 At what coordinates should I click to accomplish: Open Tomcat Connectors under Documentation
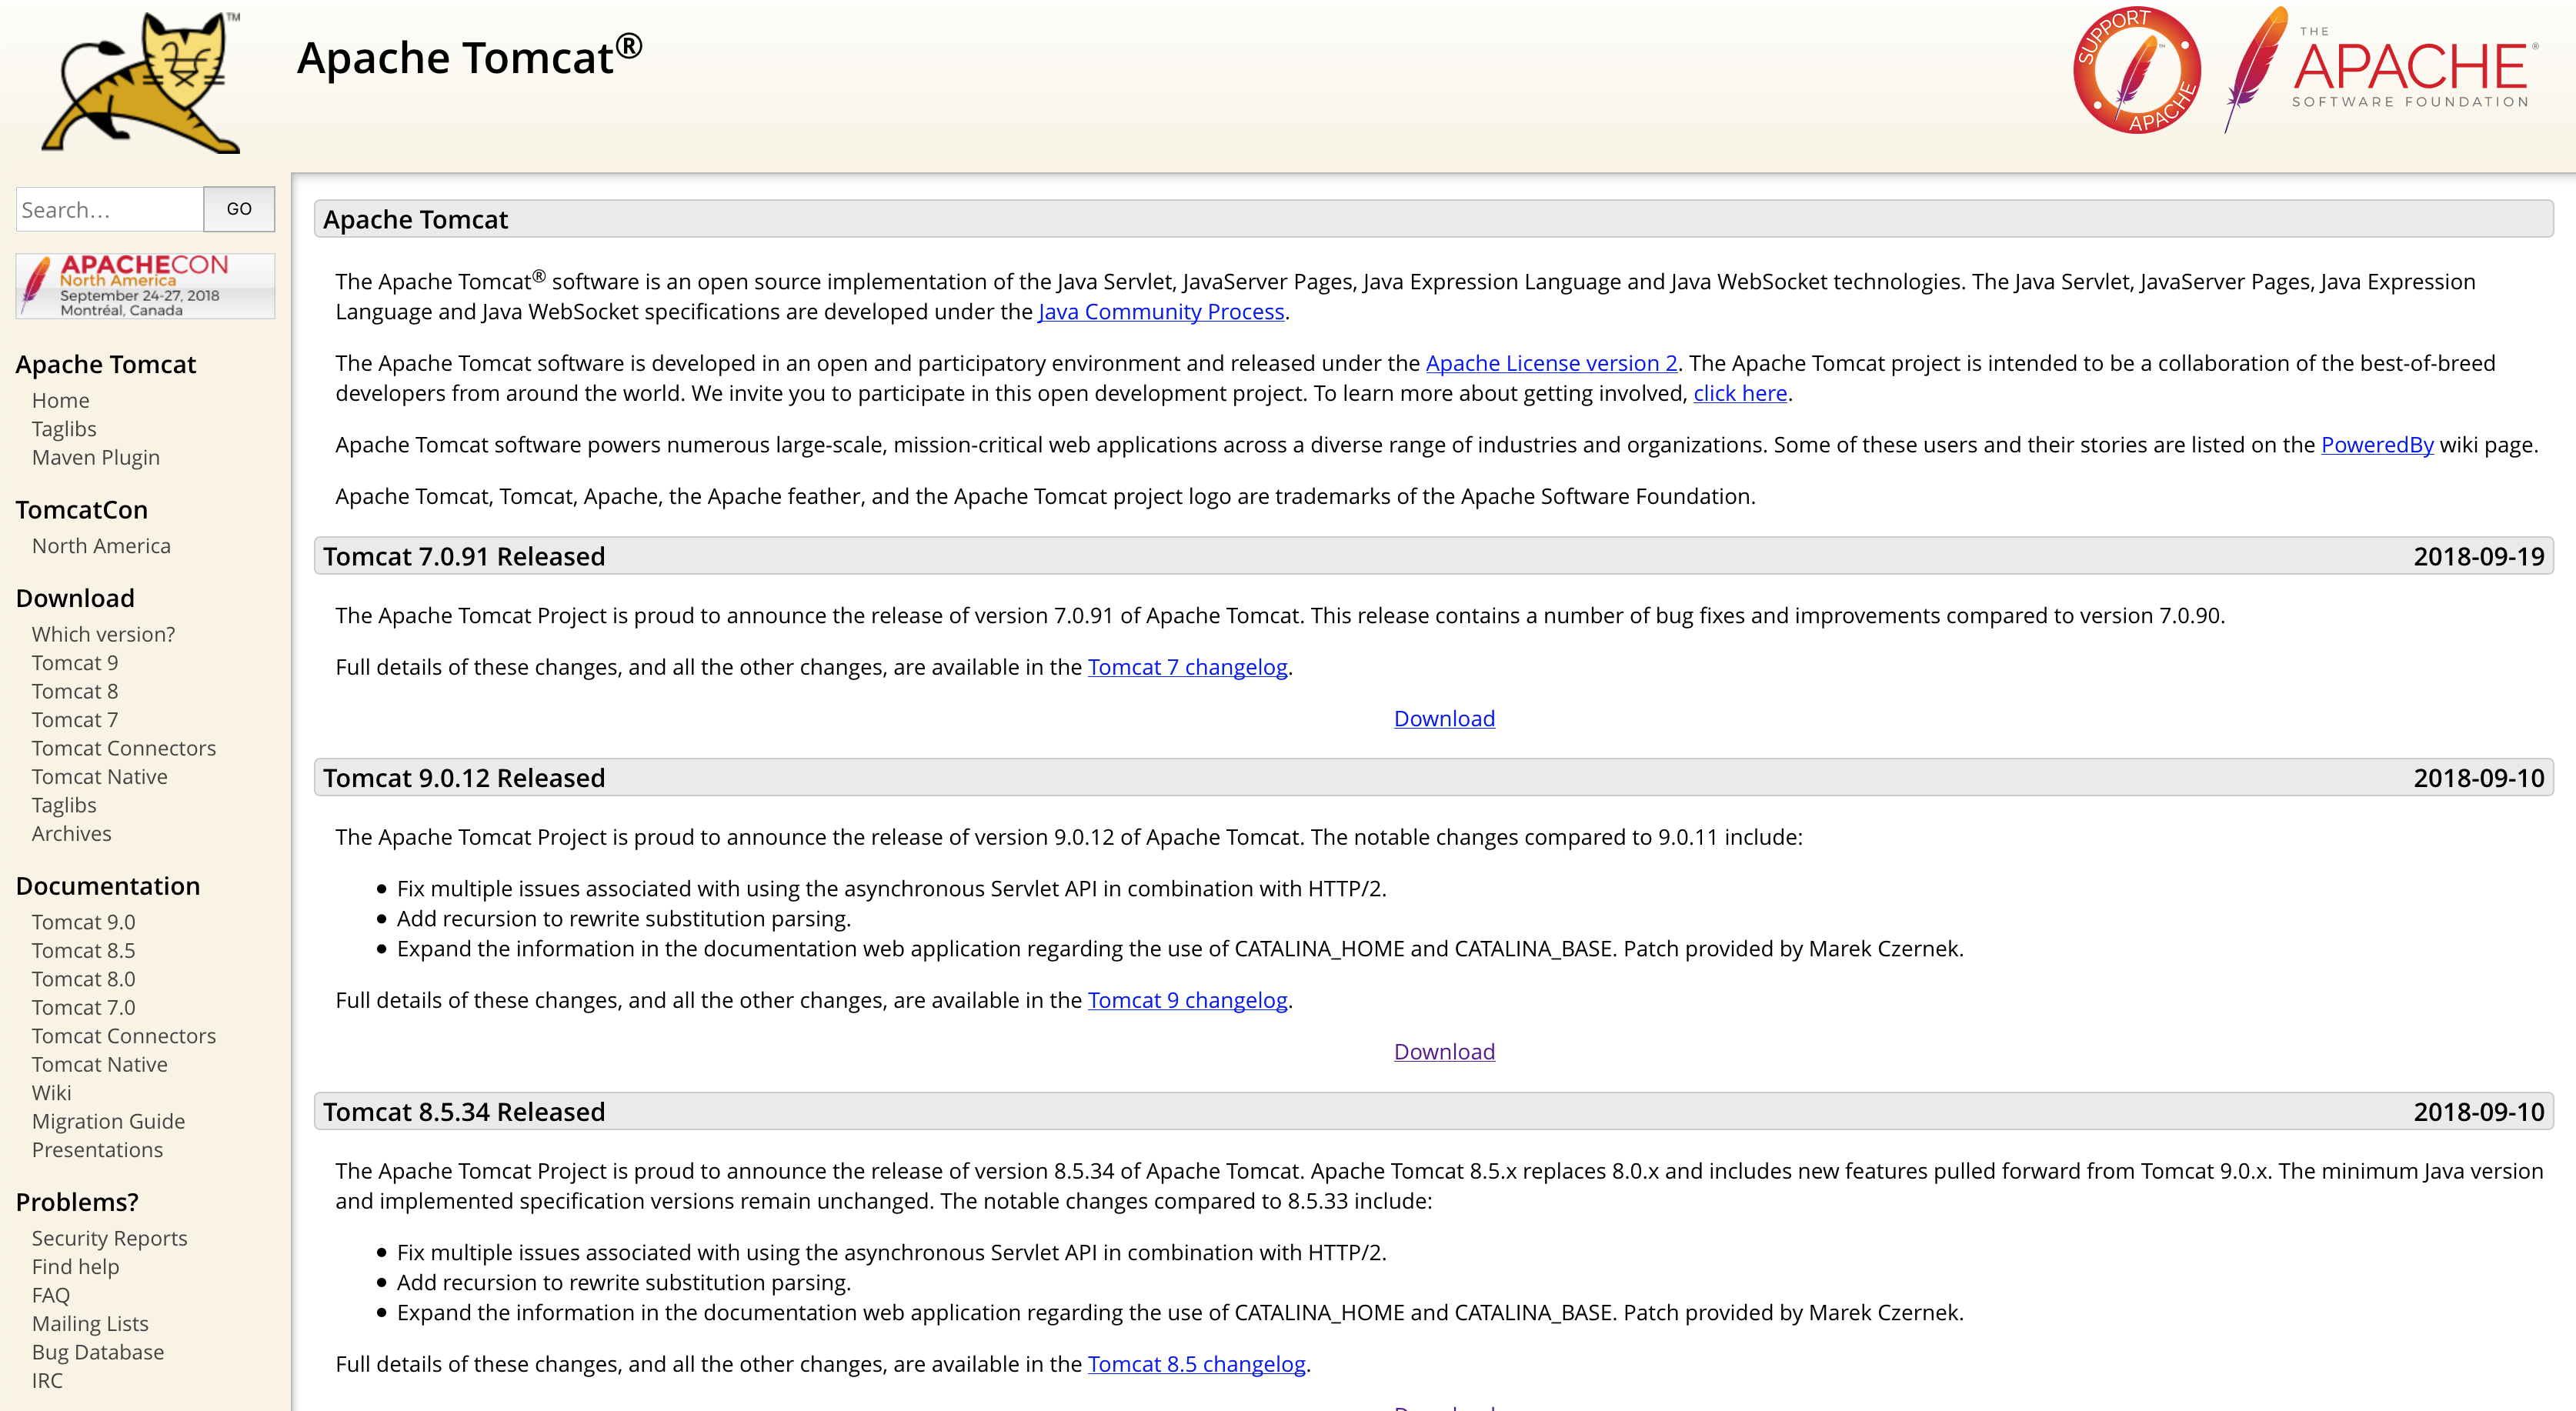pyautogui.click(x=124, y=1036)
